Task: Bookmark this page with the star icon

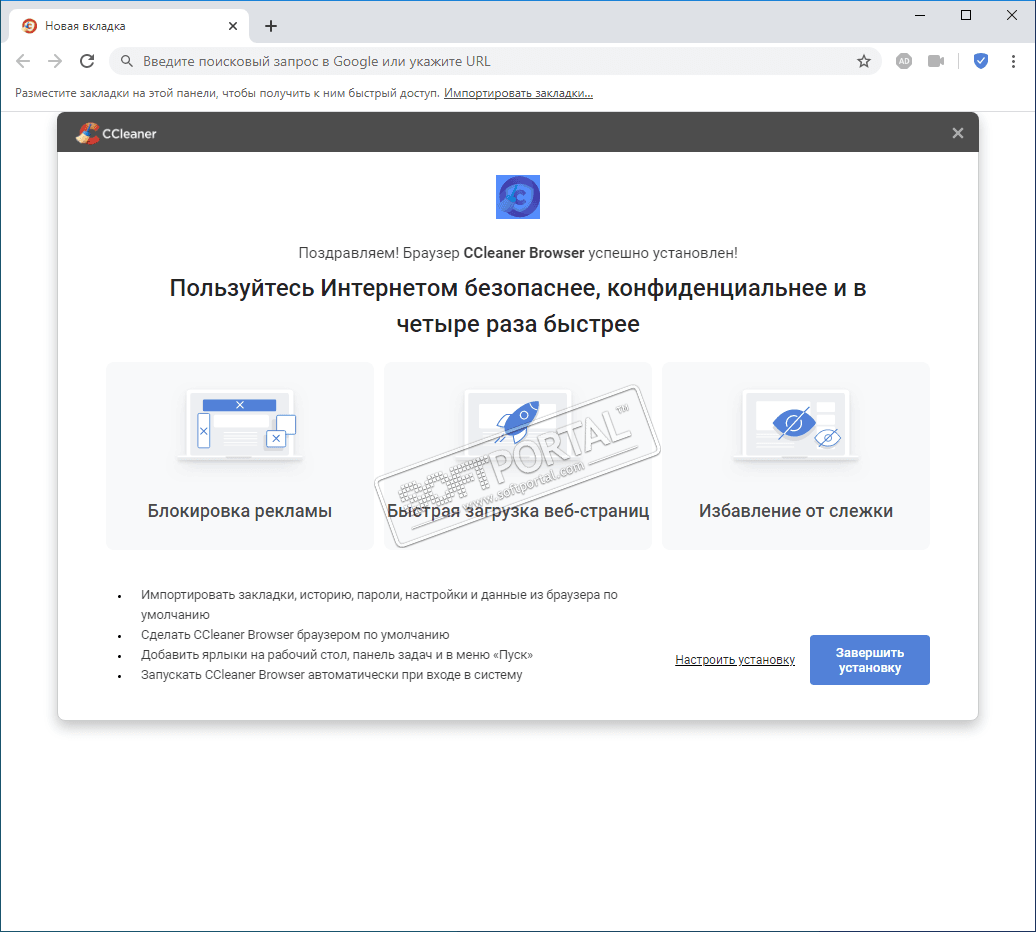Action: tap(864, 61)
